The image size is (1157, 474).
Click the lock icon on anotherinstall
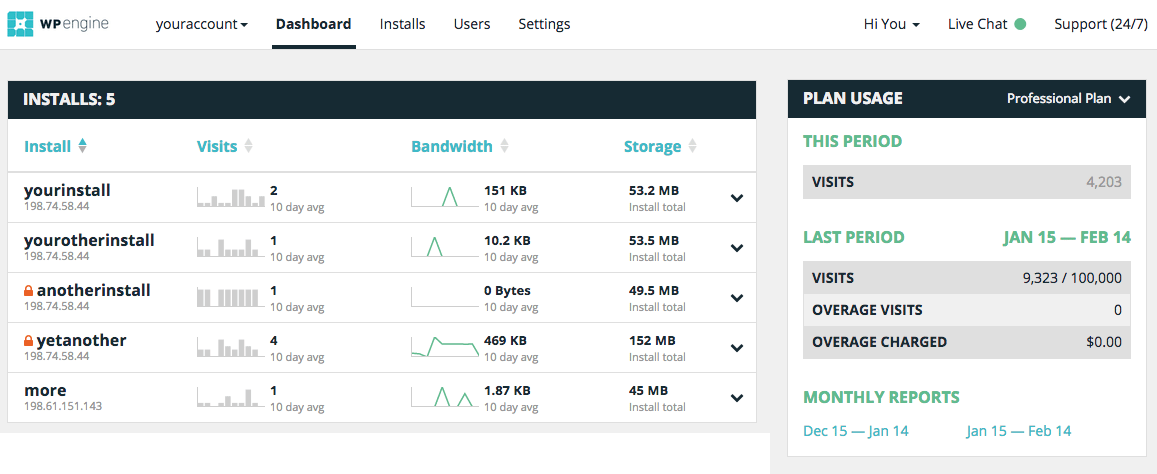click(x=29, y=291)
